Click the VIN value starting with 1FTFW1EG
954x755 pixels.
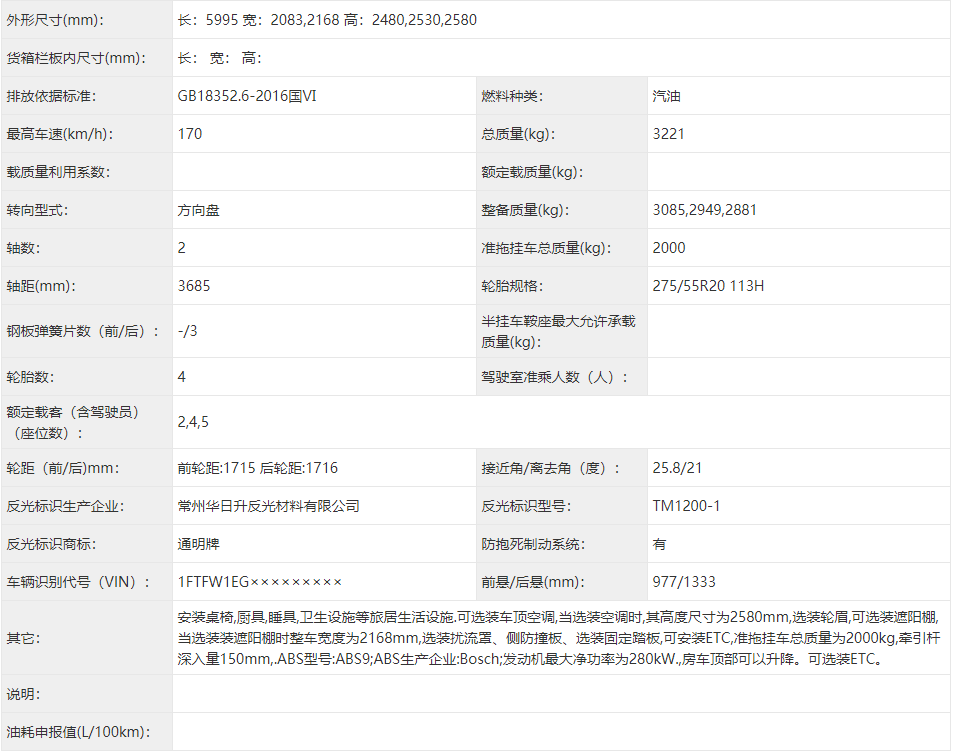pos(259,582)
